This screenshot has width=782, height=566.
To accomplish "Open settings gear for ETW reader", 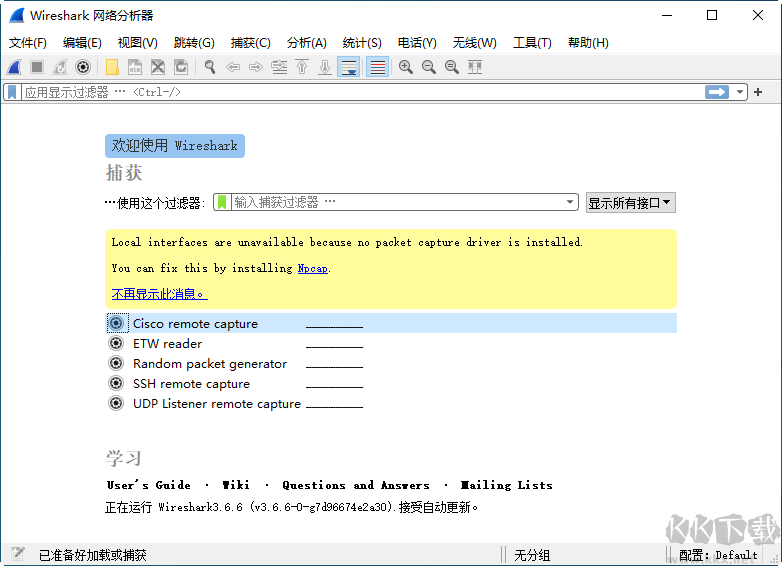I will [x=116, y=343].
